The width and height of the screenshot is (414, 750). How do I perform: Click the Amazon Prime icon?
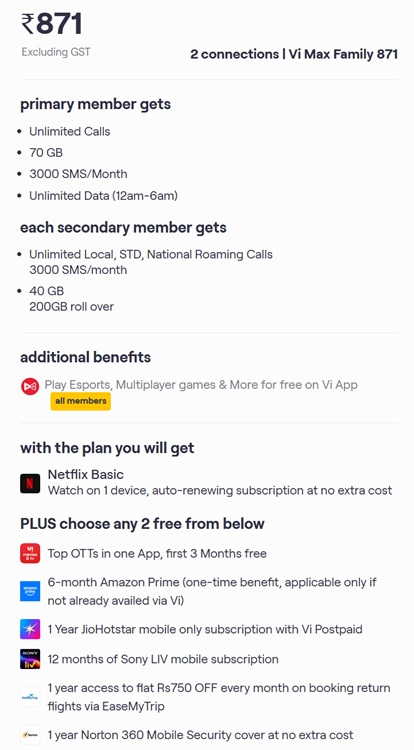tap(30, 591)
